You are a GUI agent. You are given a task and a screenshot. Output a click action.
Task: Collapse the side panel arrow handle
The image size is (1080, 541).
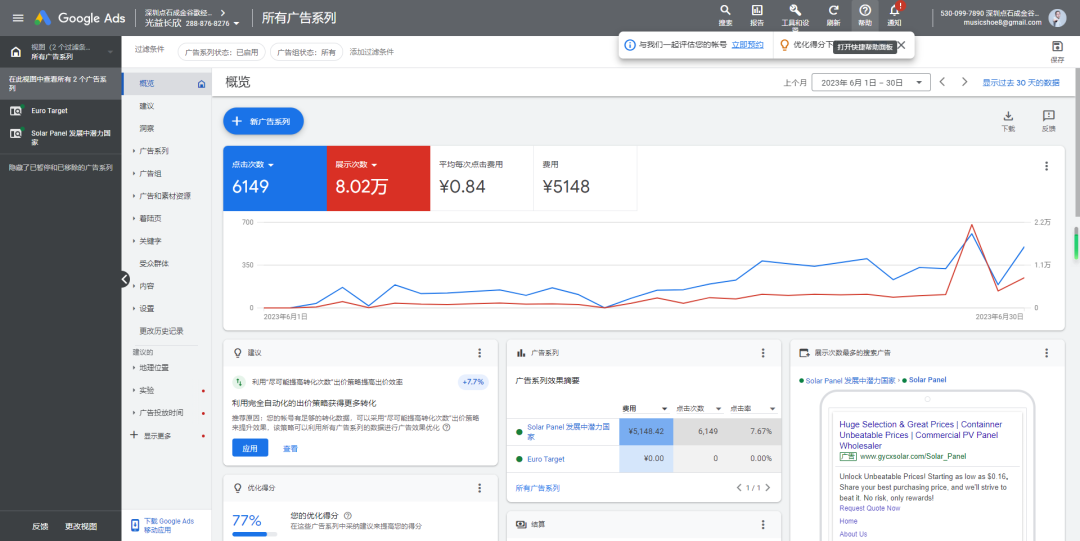(x=125, y=278)
